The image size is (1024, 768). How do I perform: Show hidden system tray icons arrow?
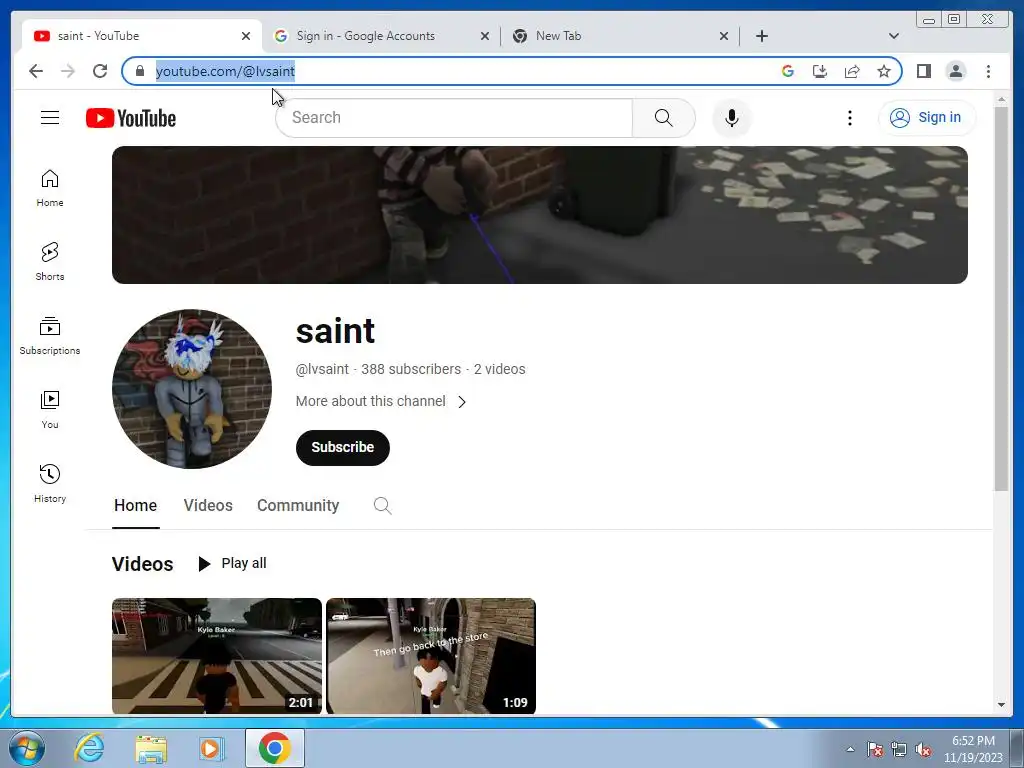(x=850, y=749)
